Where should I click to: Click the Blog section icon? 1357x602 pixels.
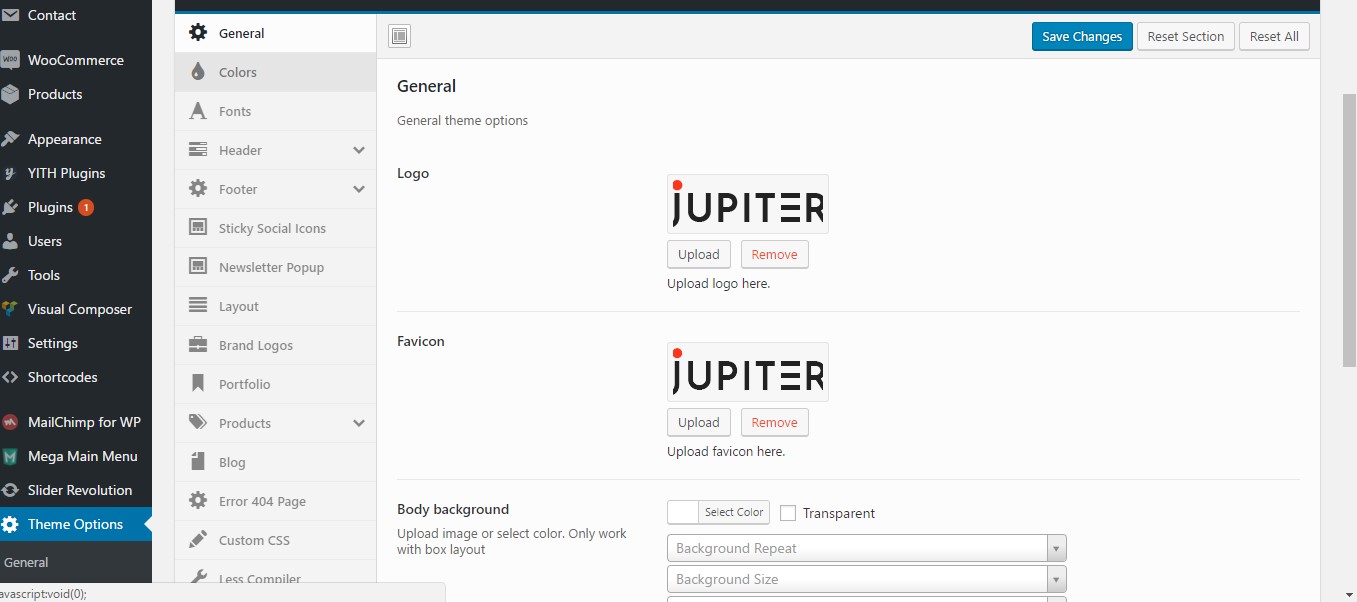[x=198, y=462]
